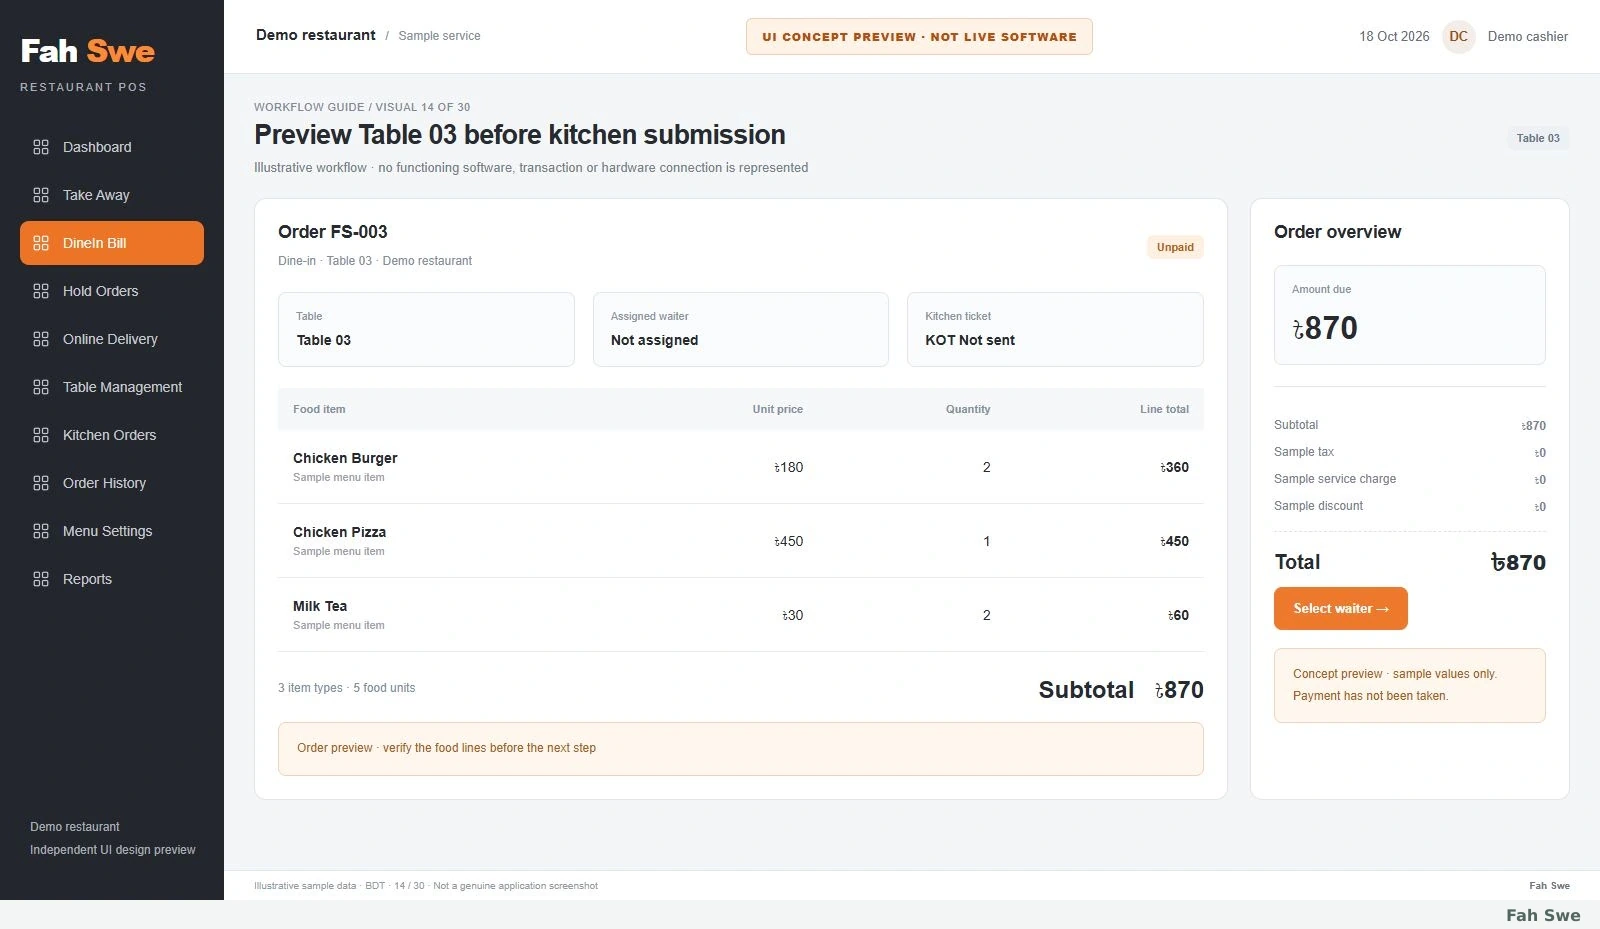Click the Table 03 tag chip
The image size is (1600, 929).
[x=1537, y=138]
